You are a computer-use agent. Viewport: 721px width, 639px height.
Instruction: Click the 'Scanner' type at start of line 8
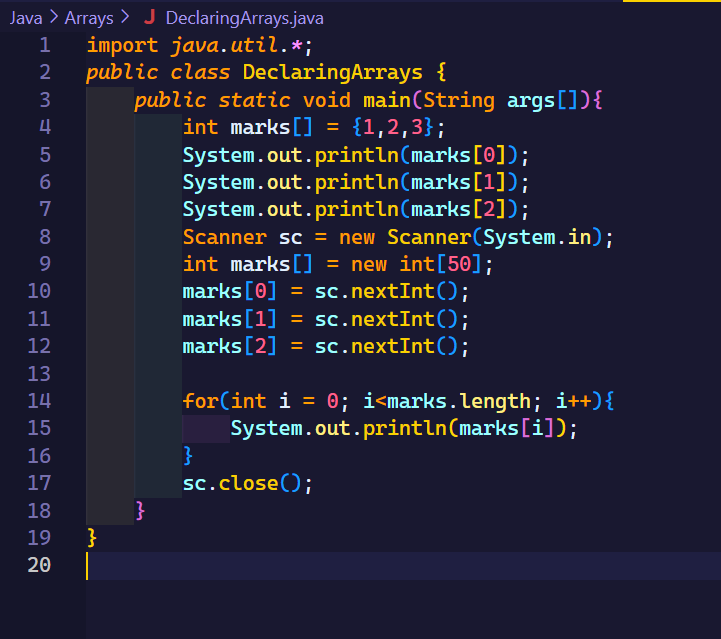coord(225,237)
